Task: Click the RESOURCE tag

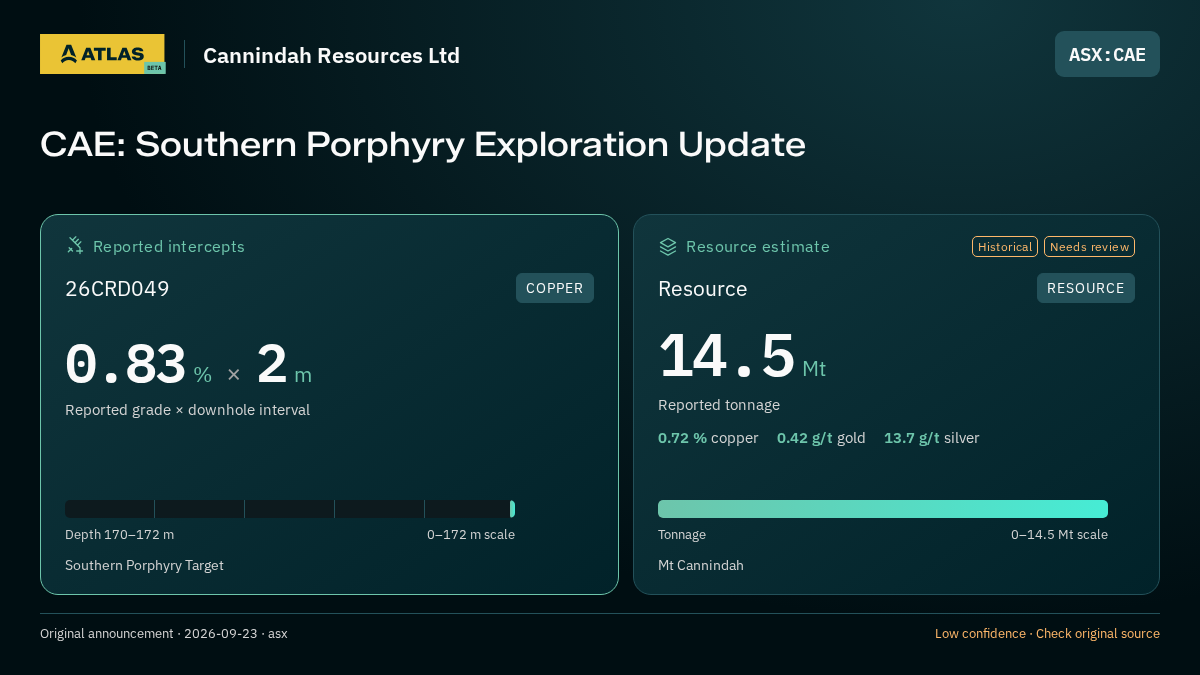Action: [1086, 288]
